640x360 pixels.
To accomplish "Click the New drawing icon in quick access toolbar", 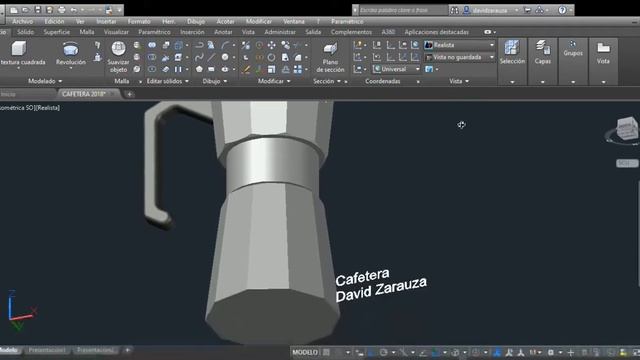I will (x=14, y=10).
